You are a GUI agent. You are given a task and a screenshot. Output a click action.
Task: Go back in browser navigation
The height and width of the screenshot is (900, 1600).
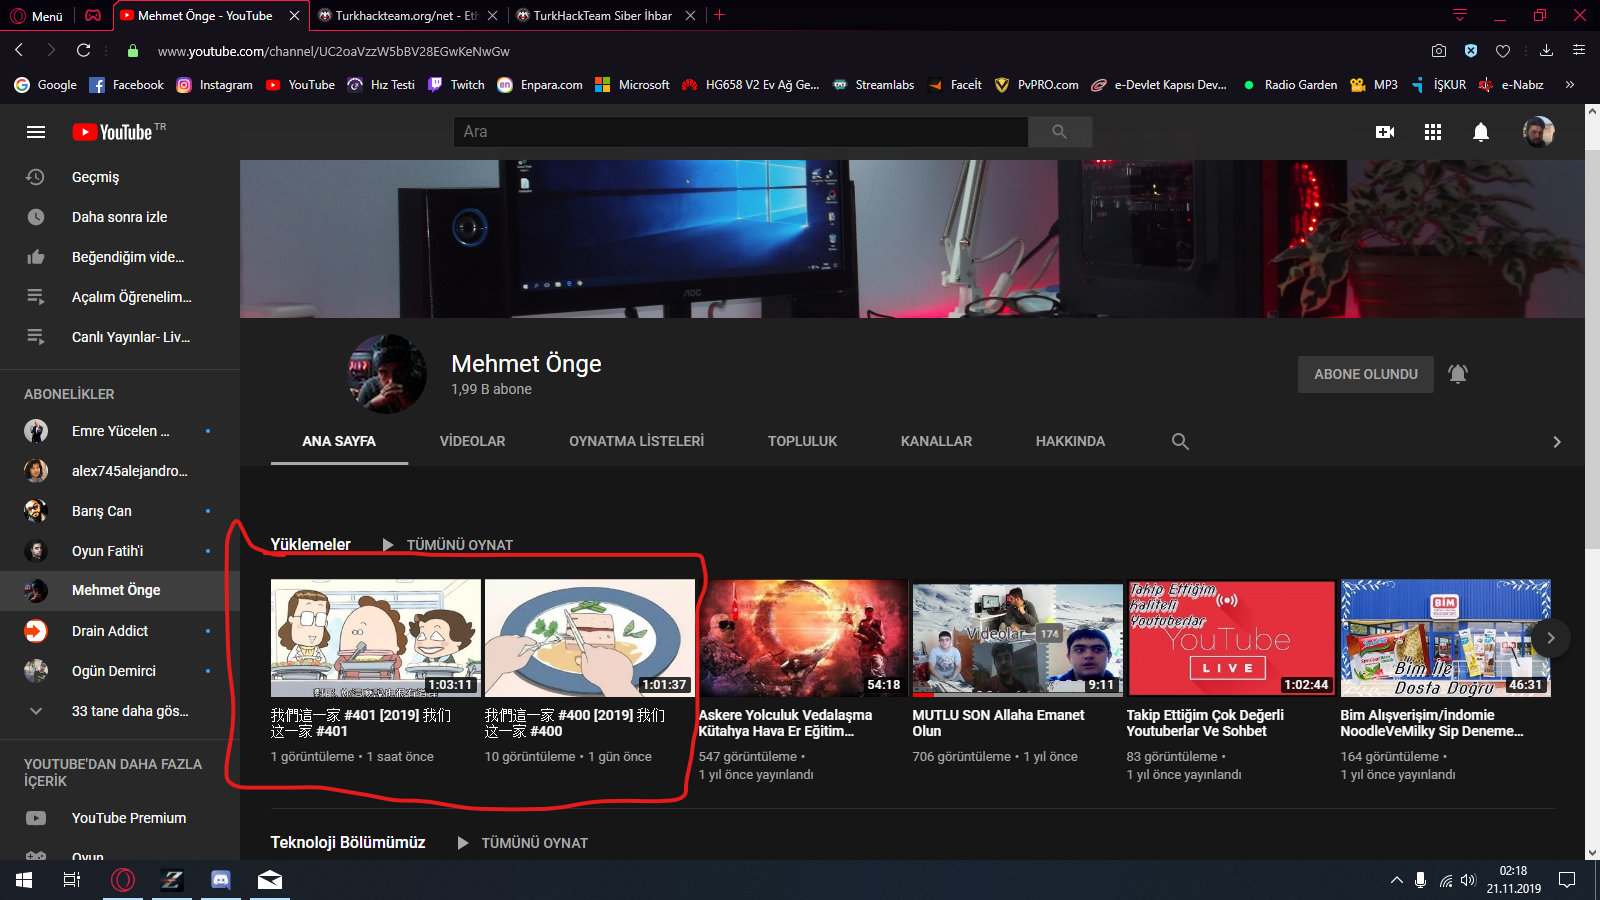point(19,50)
